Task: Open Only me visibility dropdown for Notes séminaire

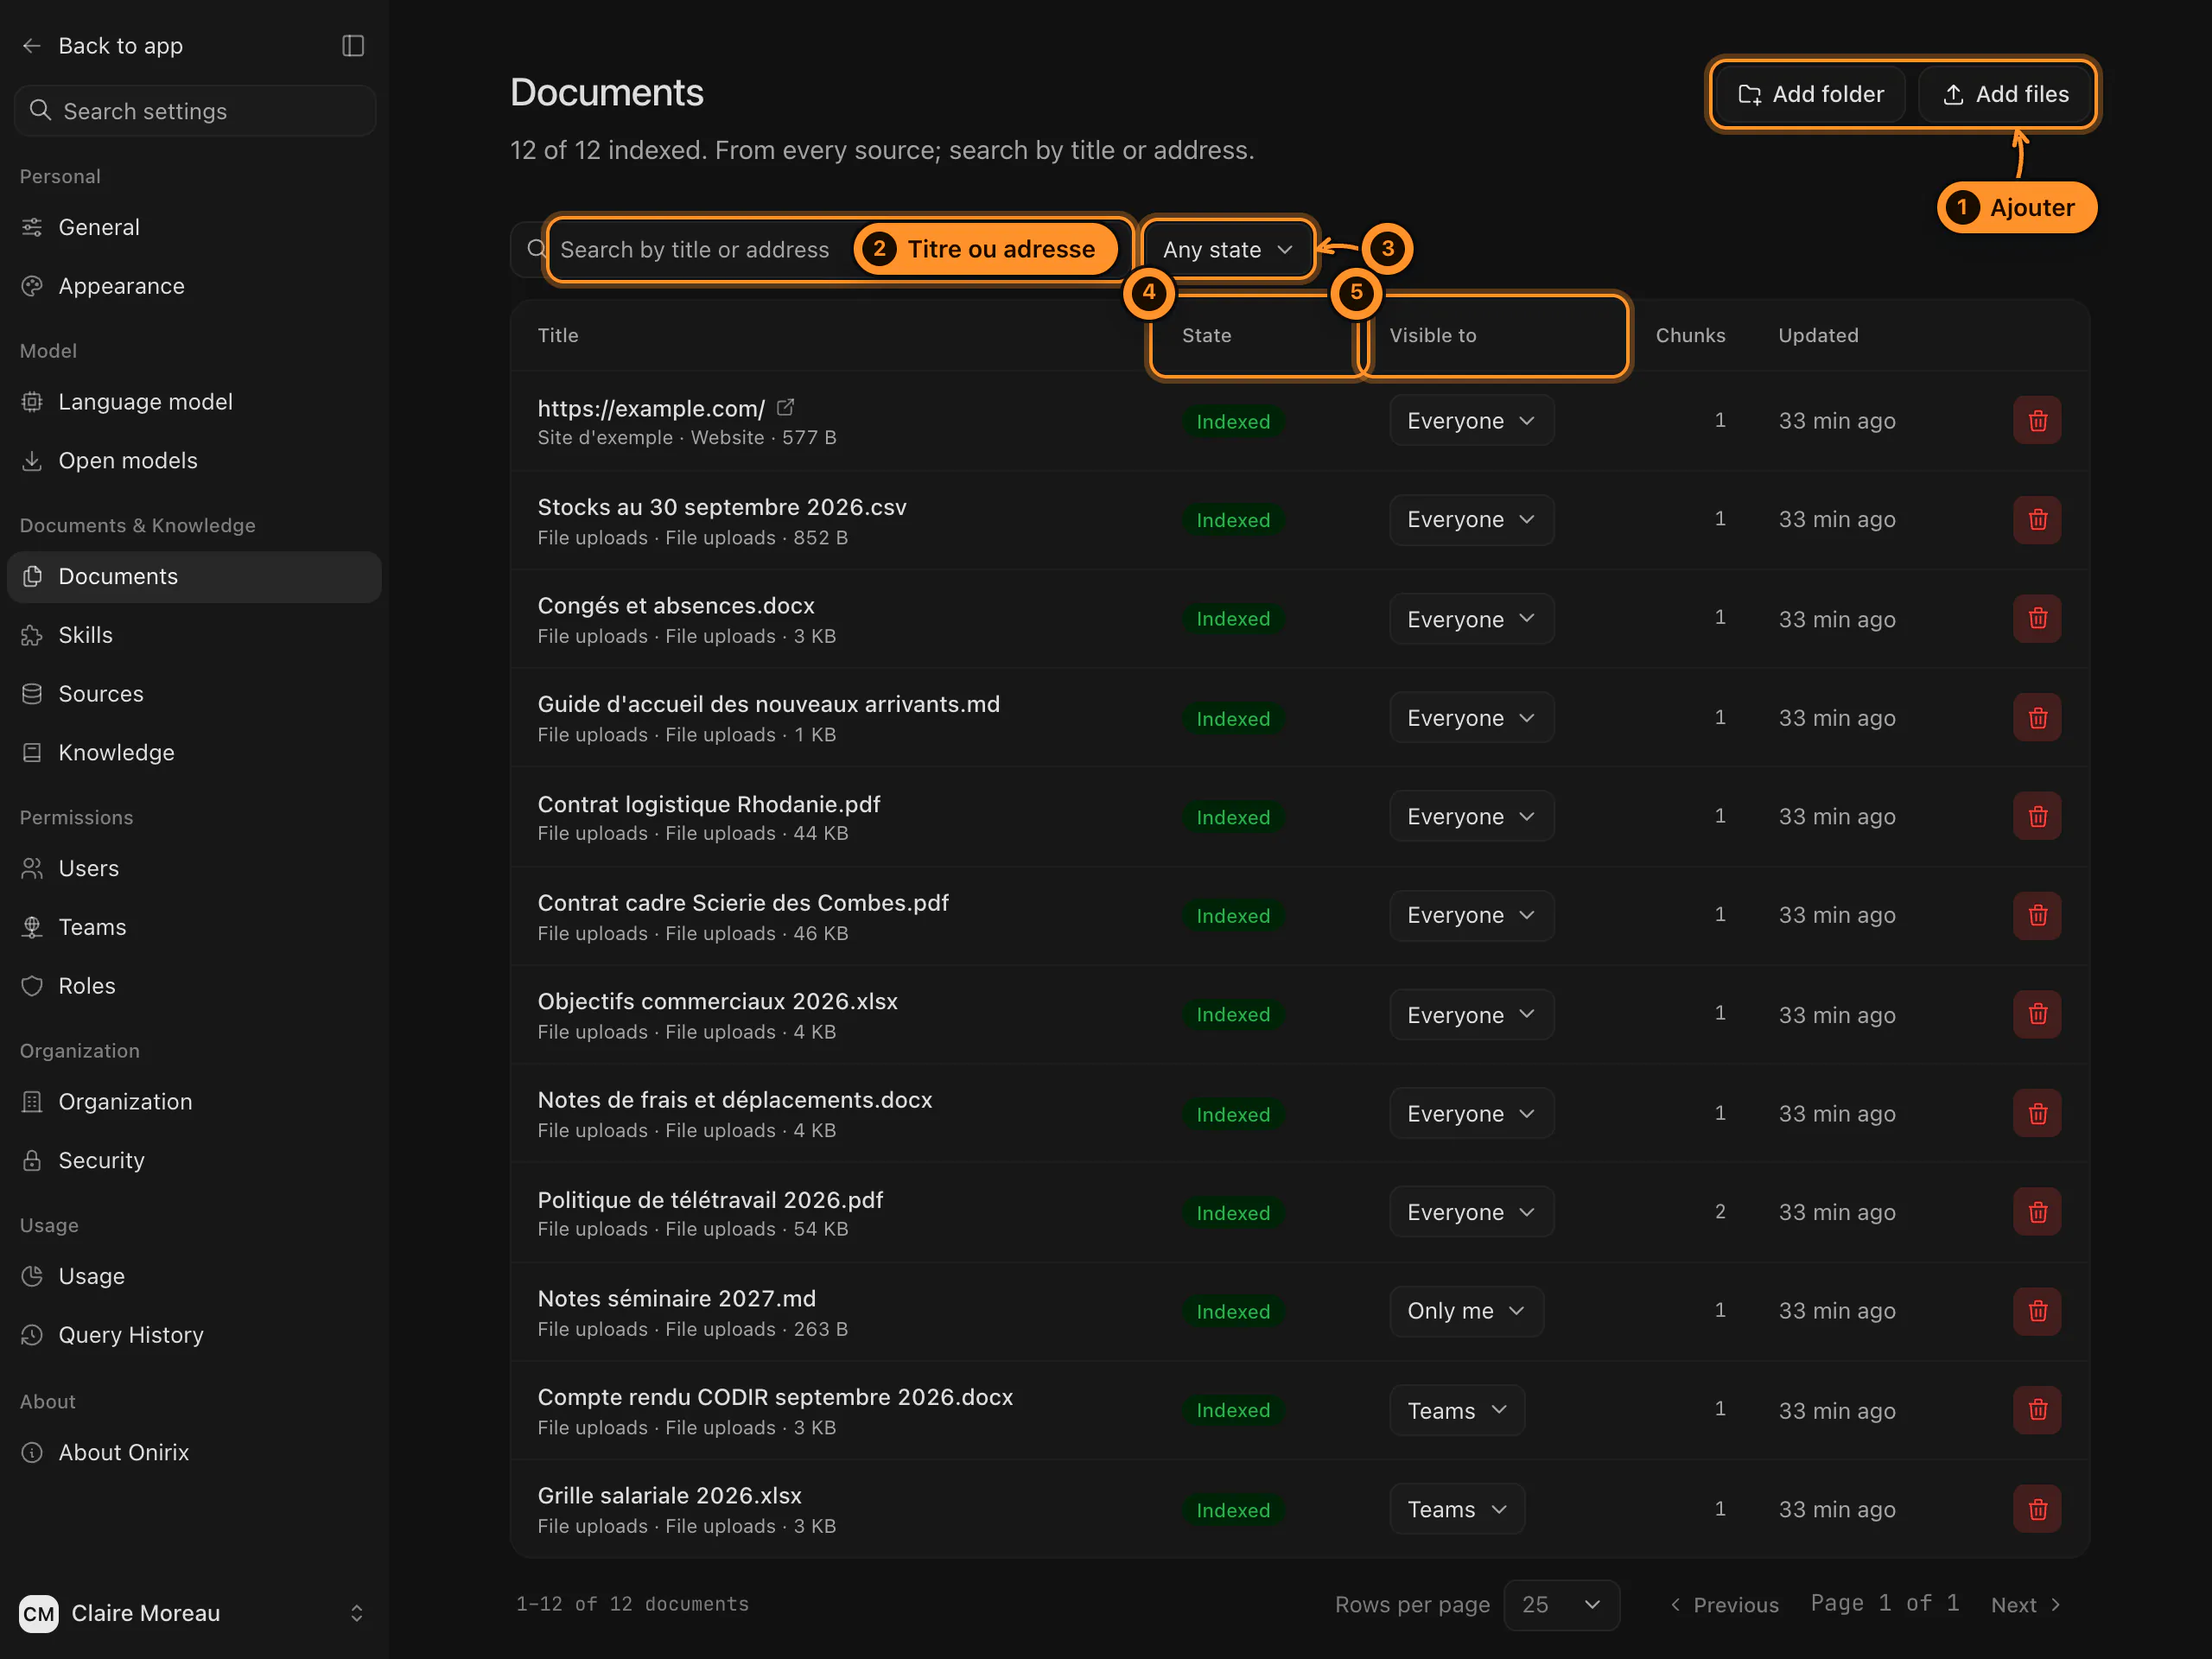Action: (x=1466, y=1311)
